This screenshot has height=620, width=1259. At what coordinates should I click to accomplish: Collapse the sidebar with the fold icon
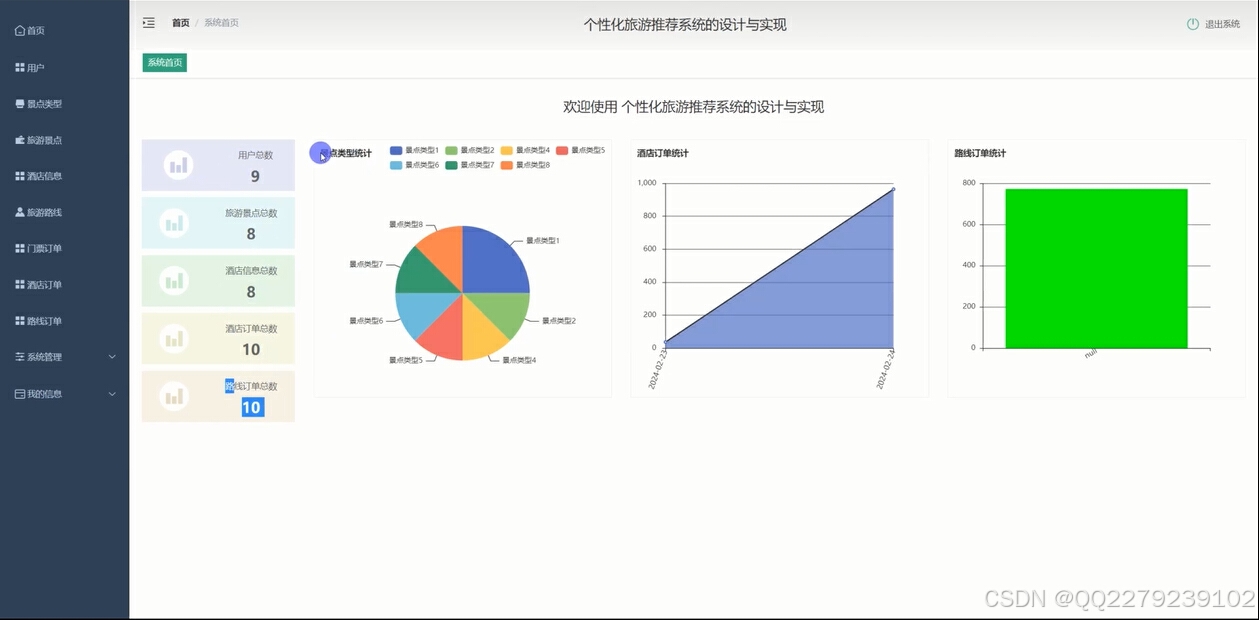pos(148,23)
